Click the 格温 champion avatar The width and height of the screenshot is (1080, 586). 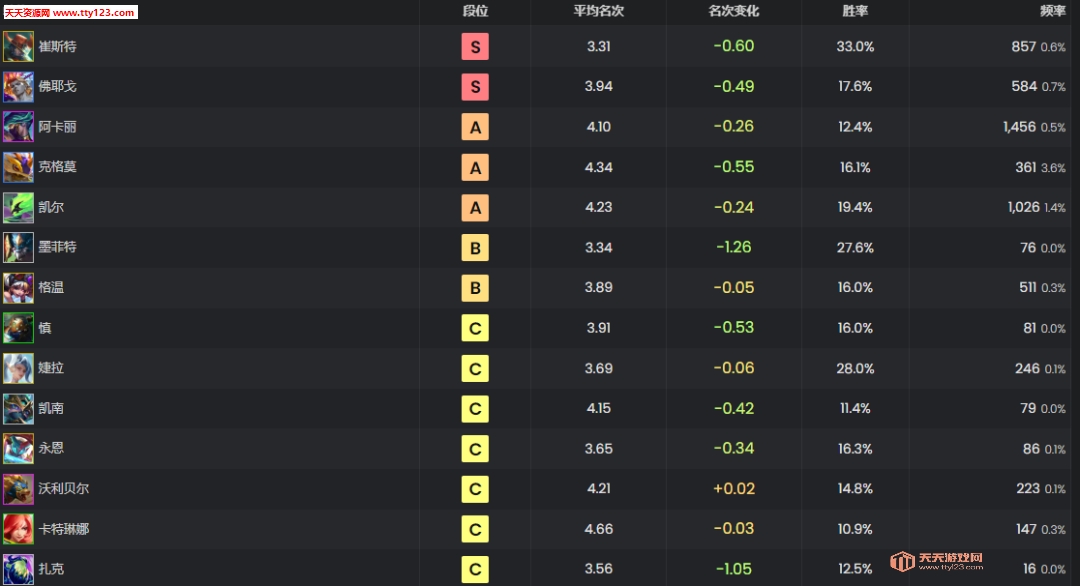coord(18,288)
